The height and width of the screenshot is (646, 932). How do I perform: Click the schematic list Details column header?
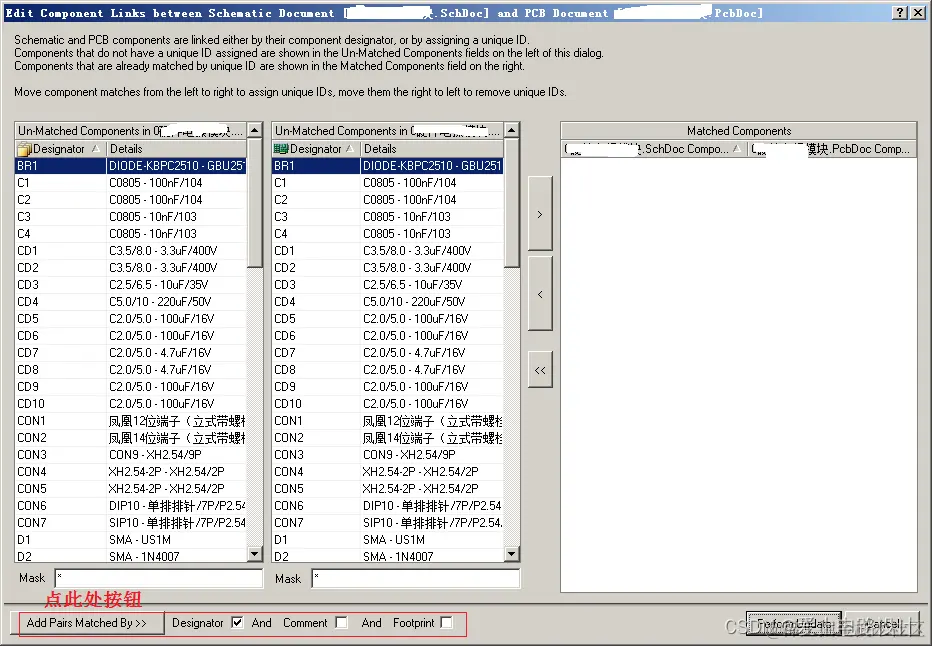pyautogui.click(x=176, y=149)
